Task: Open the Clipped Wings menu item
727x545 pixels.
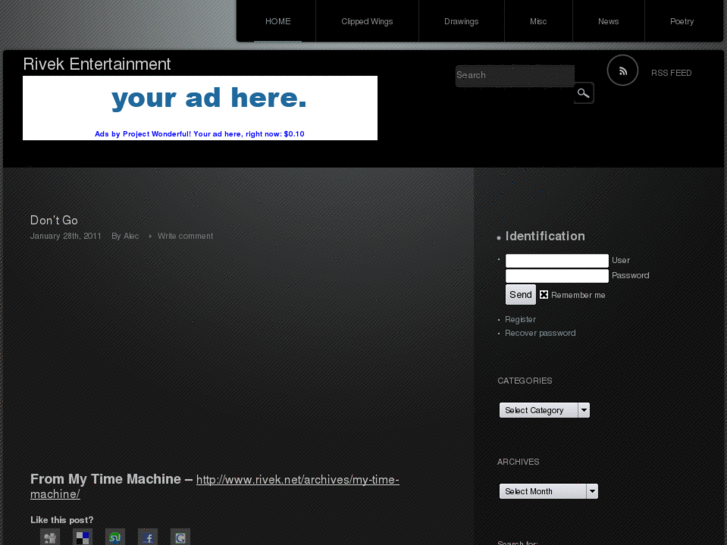Action: click(367, 21)
